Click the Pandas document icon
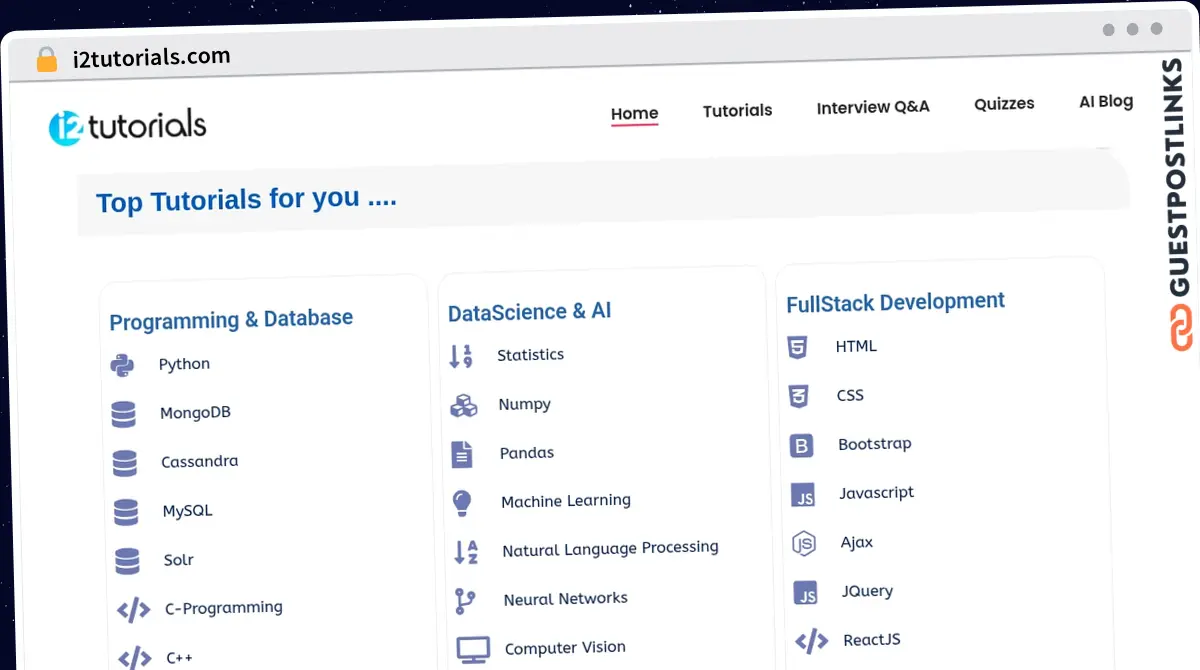This screenshot has height=670, width=1200. click(x=461, y=453)
